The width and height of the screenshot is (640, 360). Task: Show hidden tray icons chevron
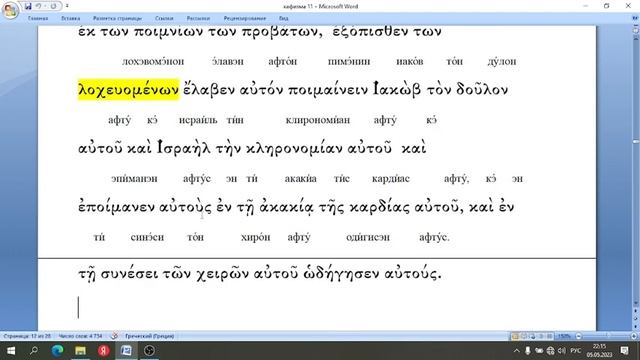coord(517,351)
